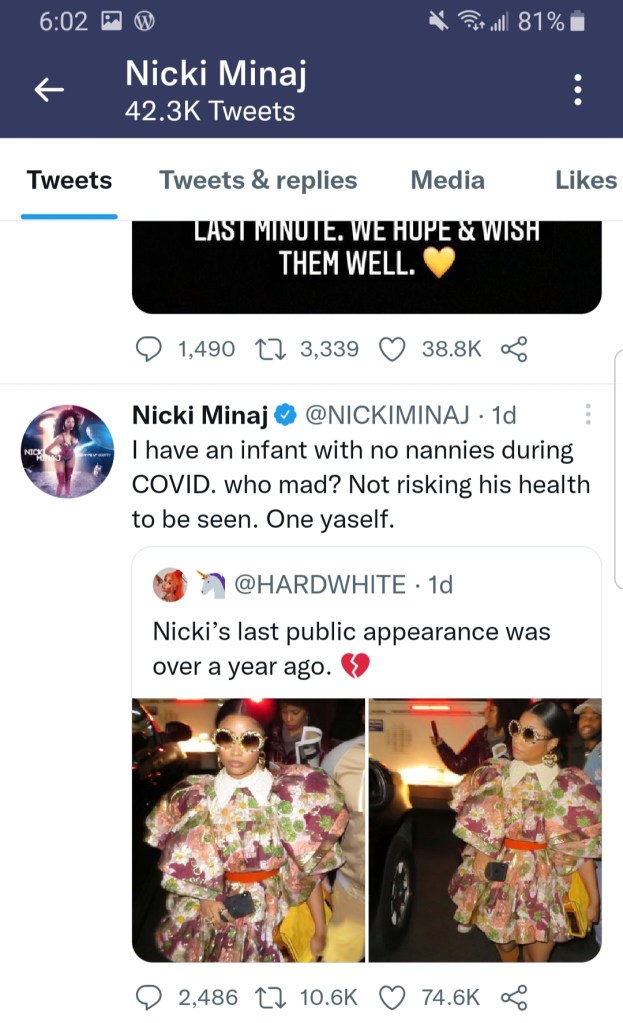Viewport: 623px width, 1023px height.
Task: Share the tweet with 38.8K likes
Action: point(513,348)
